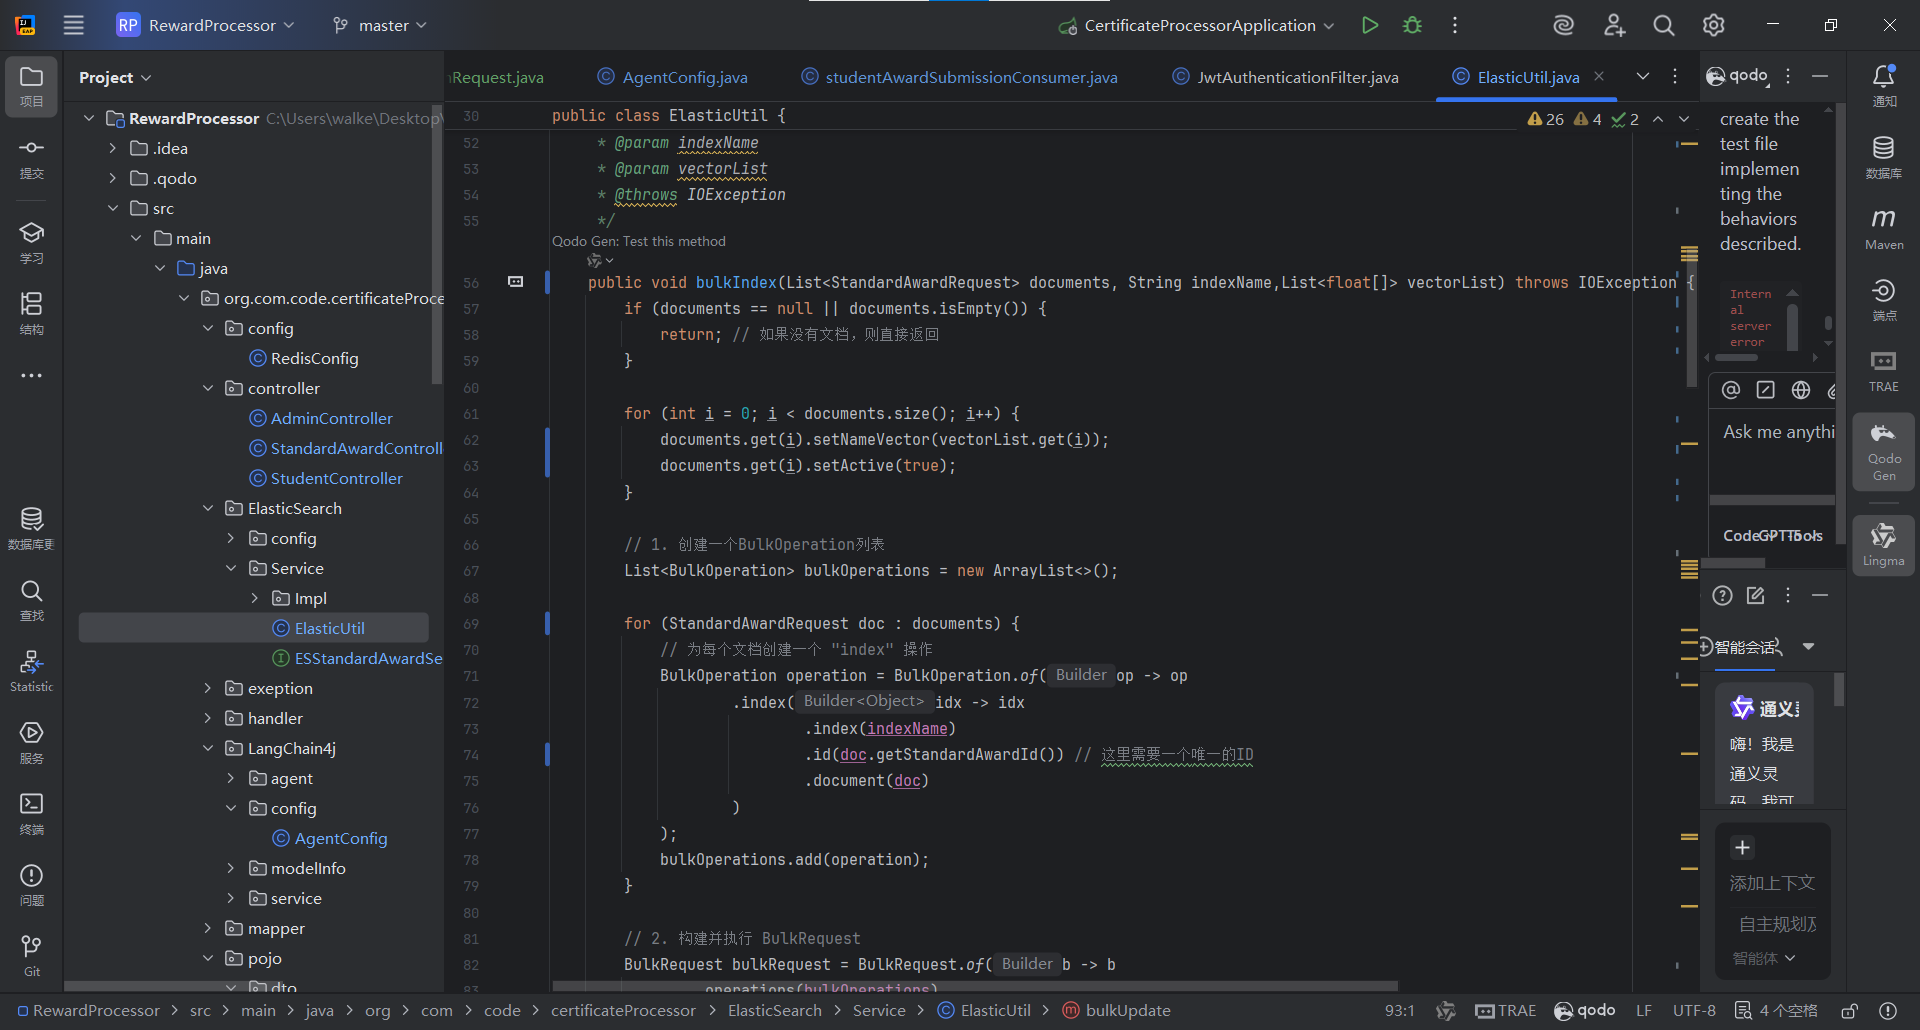The image size is (1920, 1030).
Task: Expand the Impl package
Action: [x=255, y=598]
